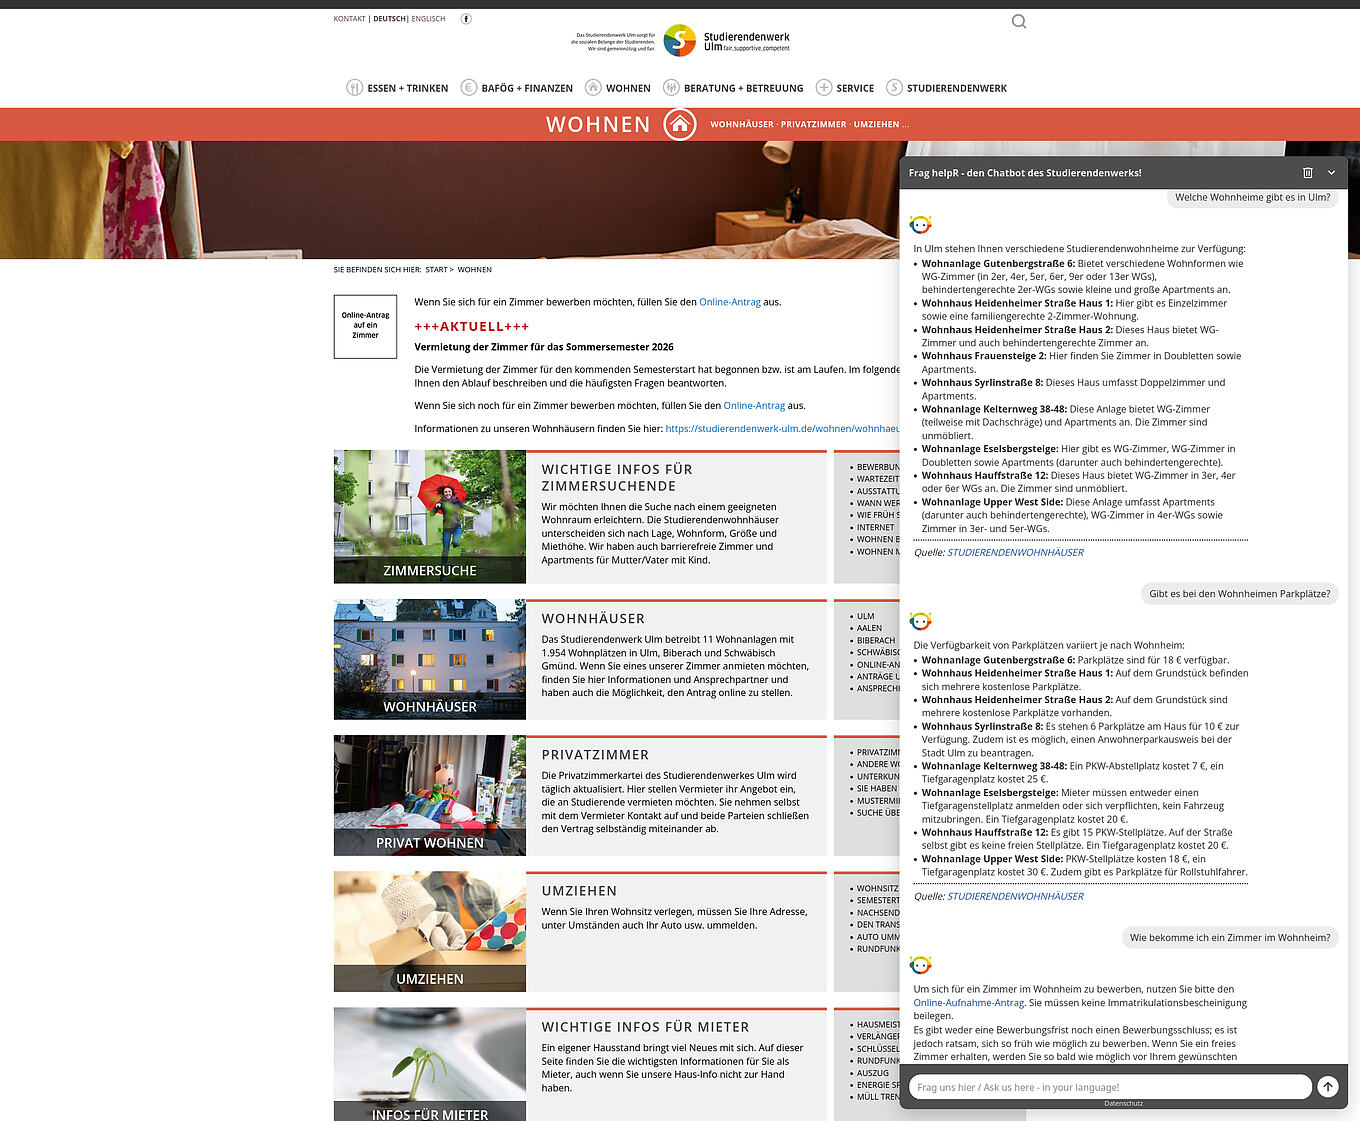The image size is (1360, 1121).
Task: Click the chat message input field
Action: [x=1109, y=1087]
